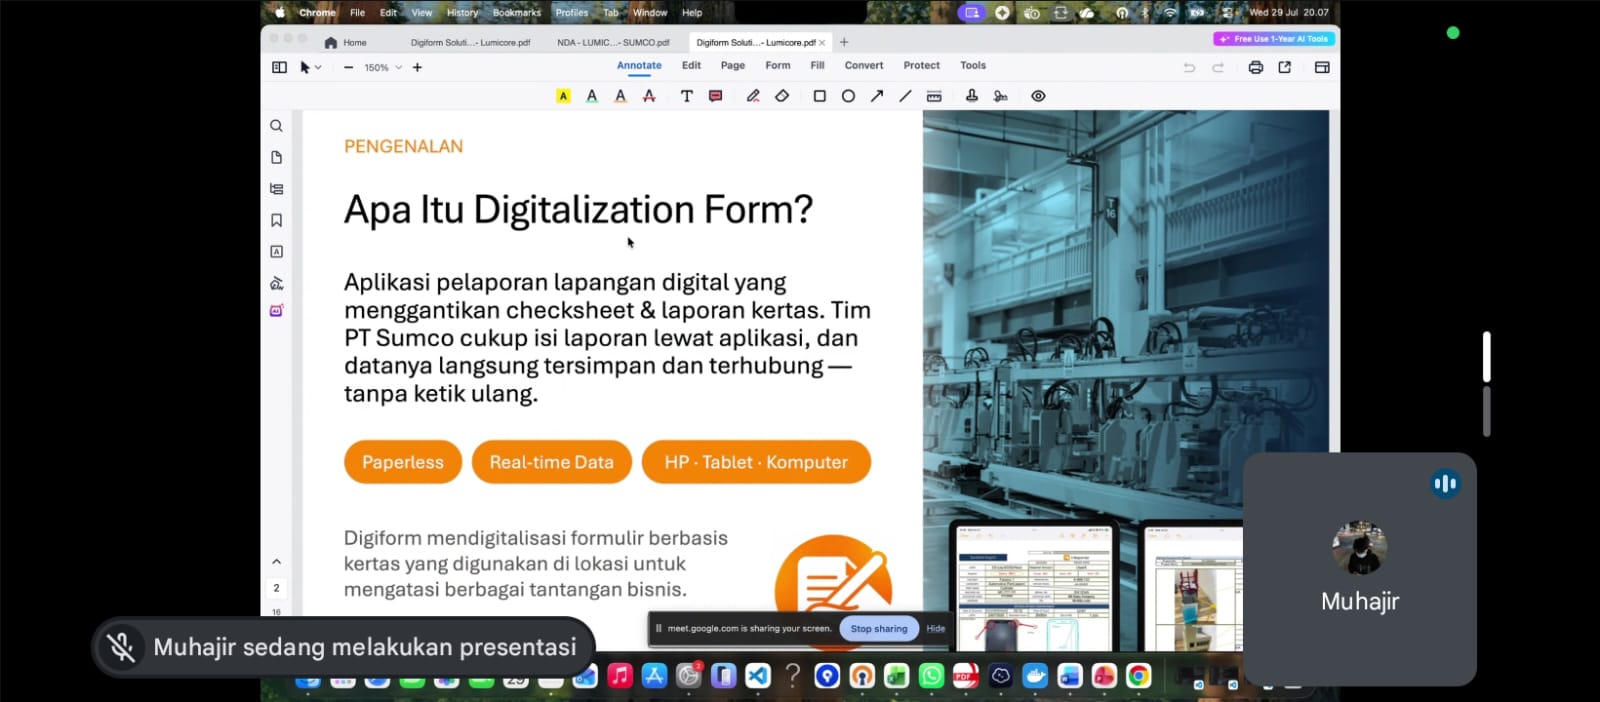Toggle the right properties panel button
1600x702 pixels.
[x=1322, y=67]
